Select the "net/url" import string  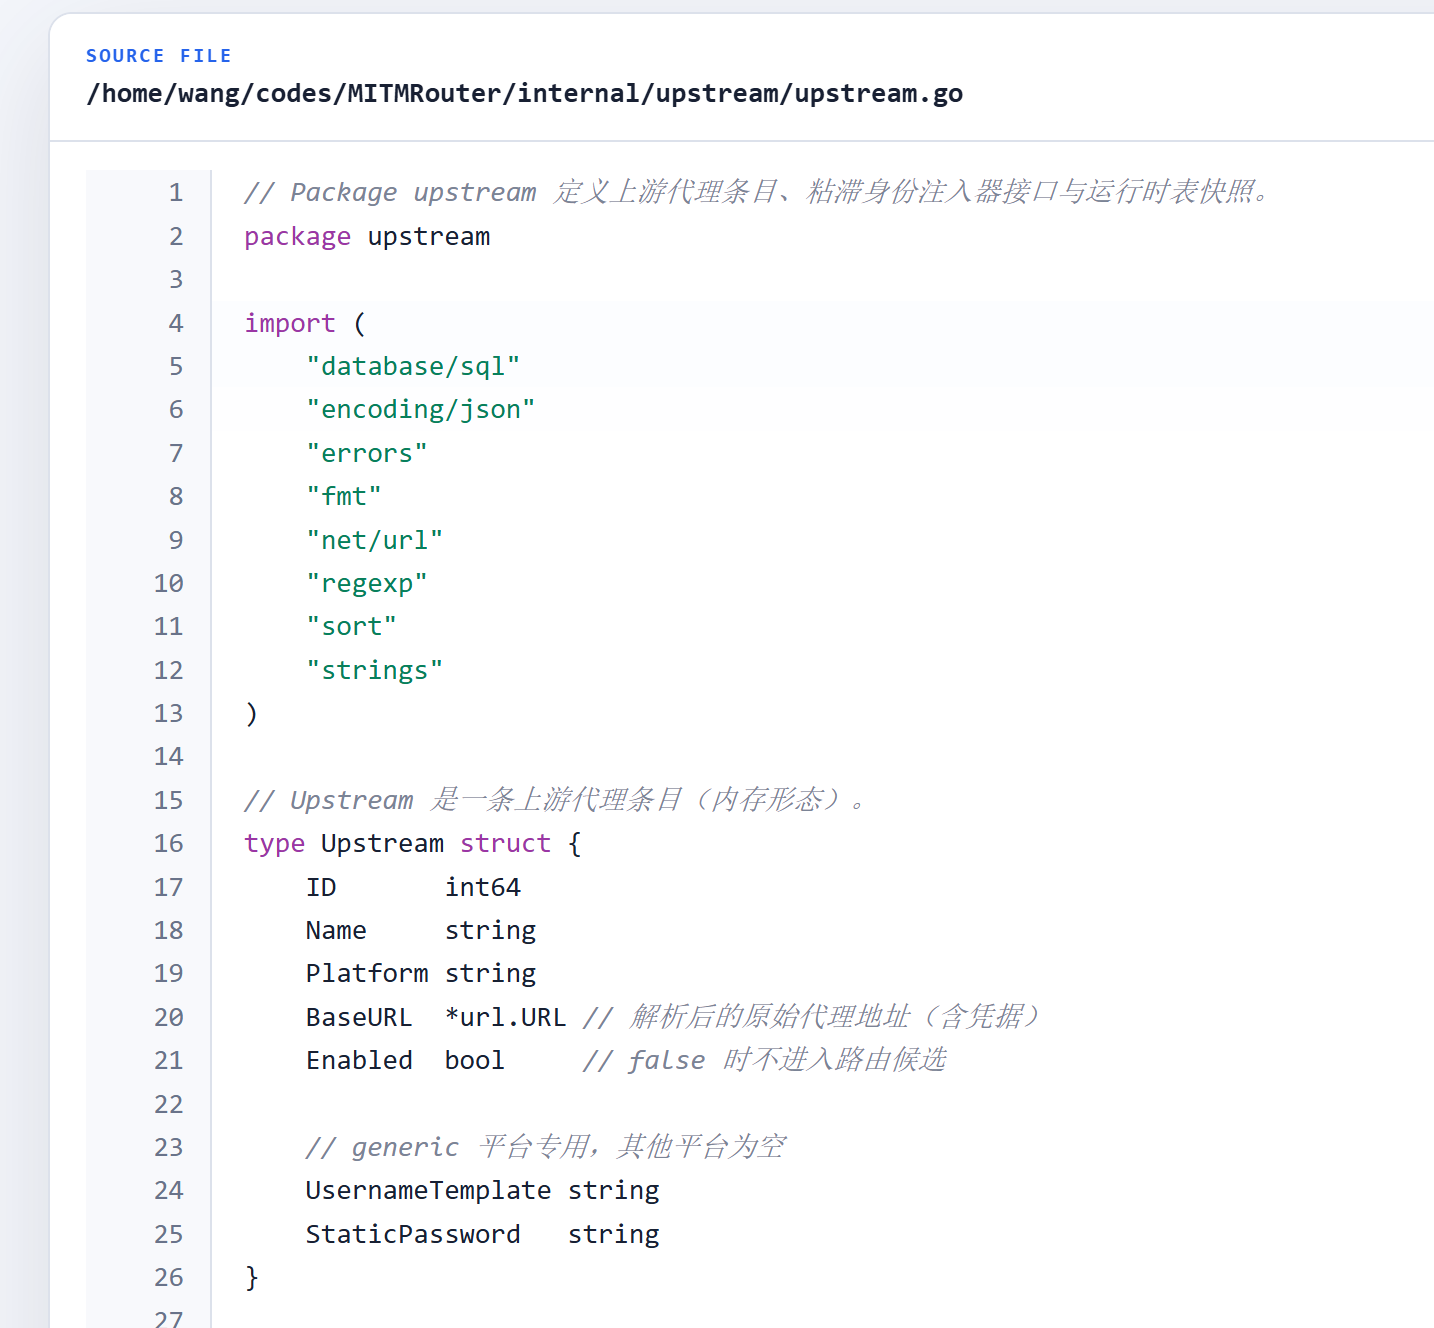coord(375,540)
